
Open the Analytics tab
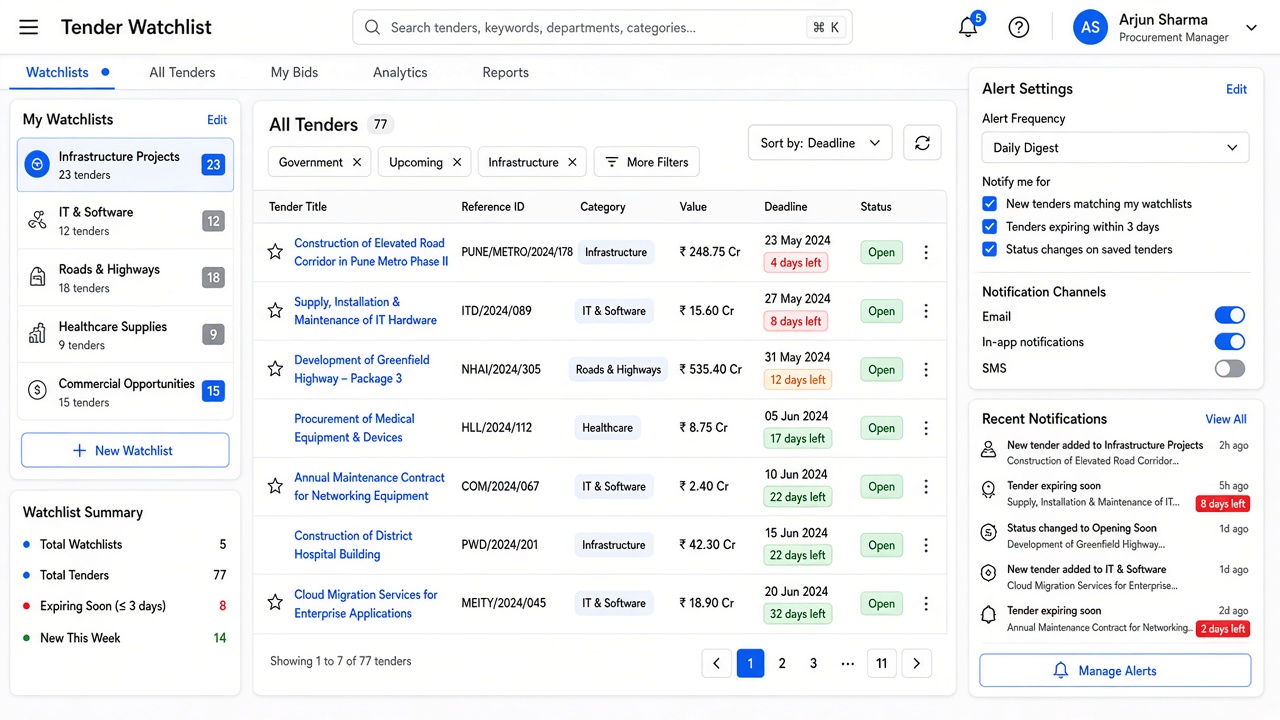400,72
